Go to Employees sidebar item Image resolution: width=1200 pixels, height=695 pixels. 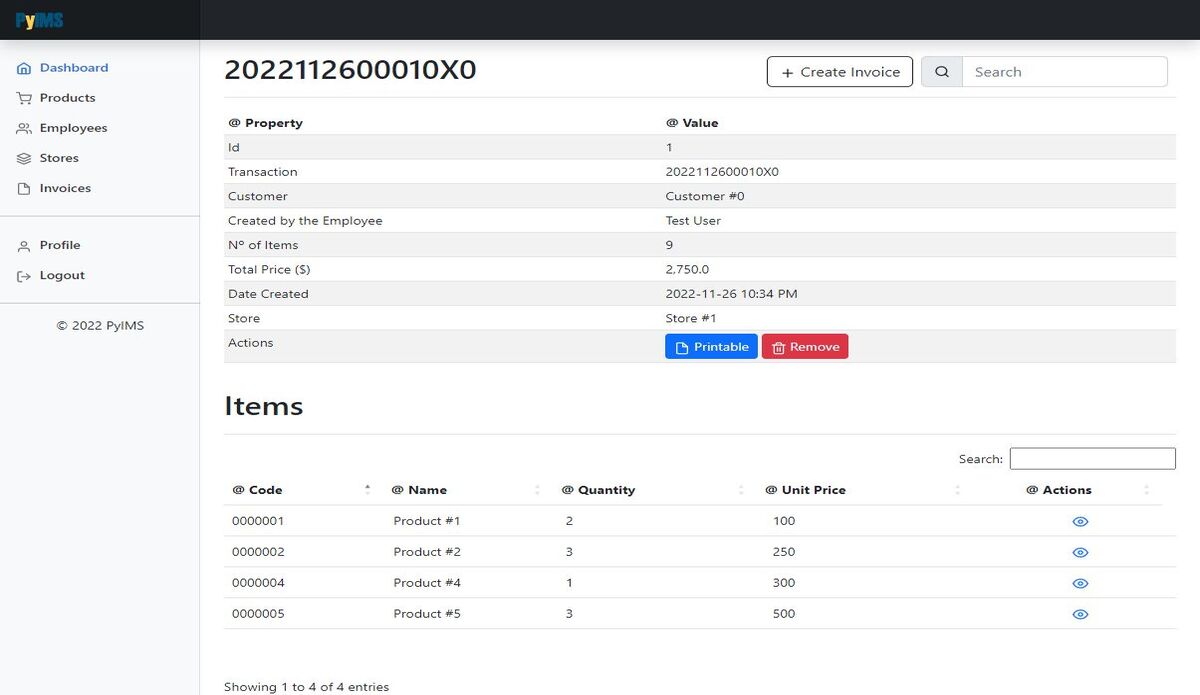[x=73, y=128]
